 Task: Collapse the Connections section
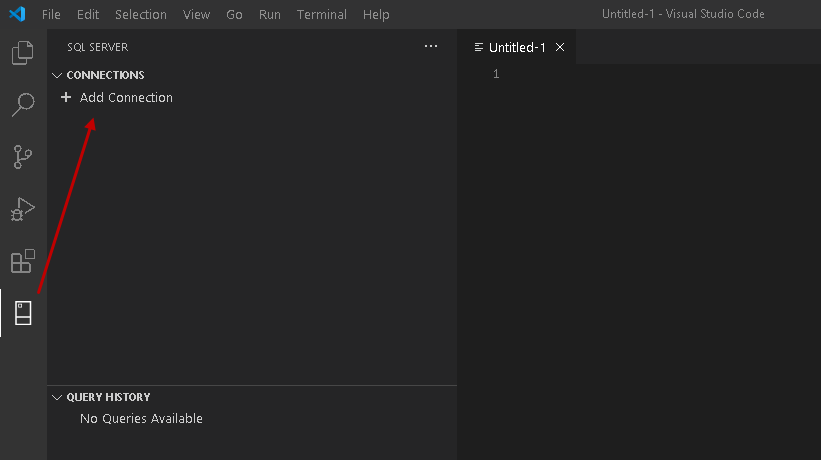57,75
